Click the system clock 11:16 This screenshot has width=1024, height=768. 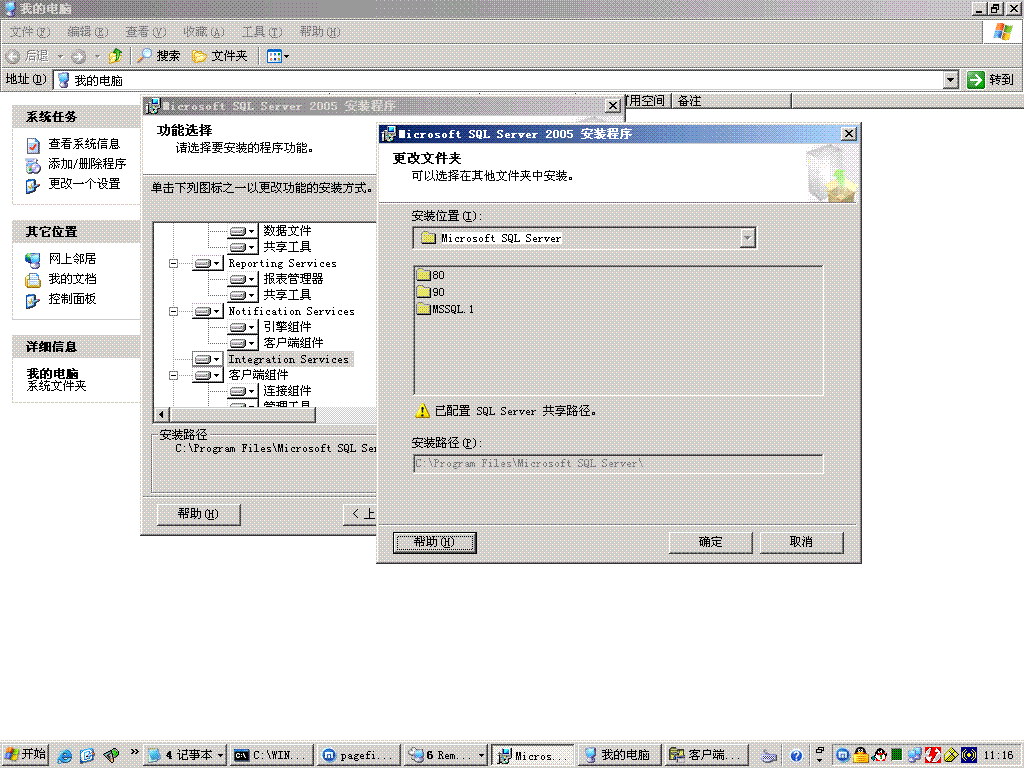(x=999, y=756)
